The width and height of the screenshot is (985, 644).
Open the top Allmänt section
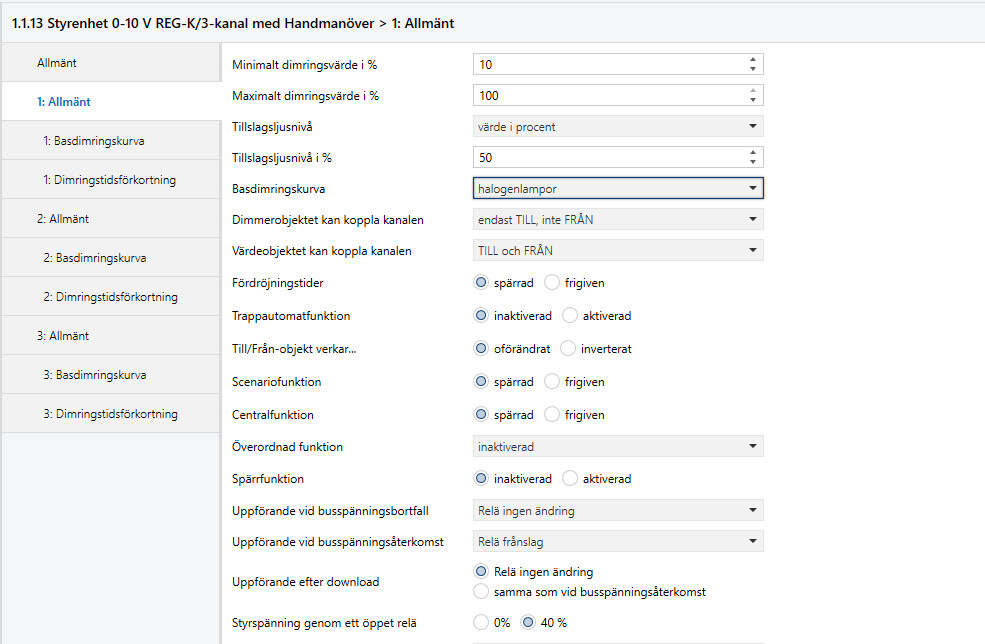[x=58, y=63]
